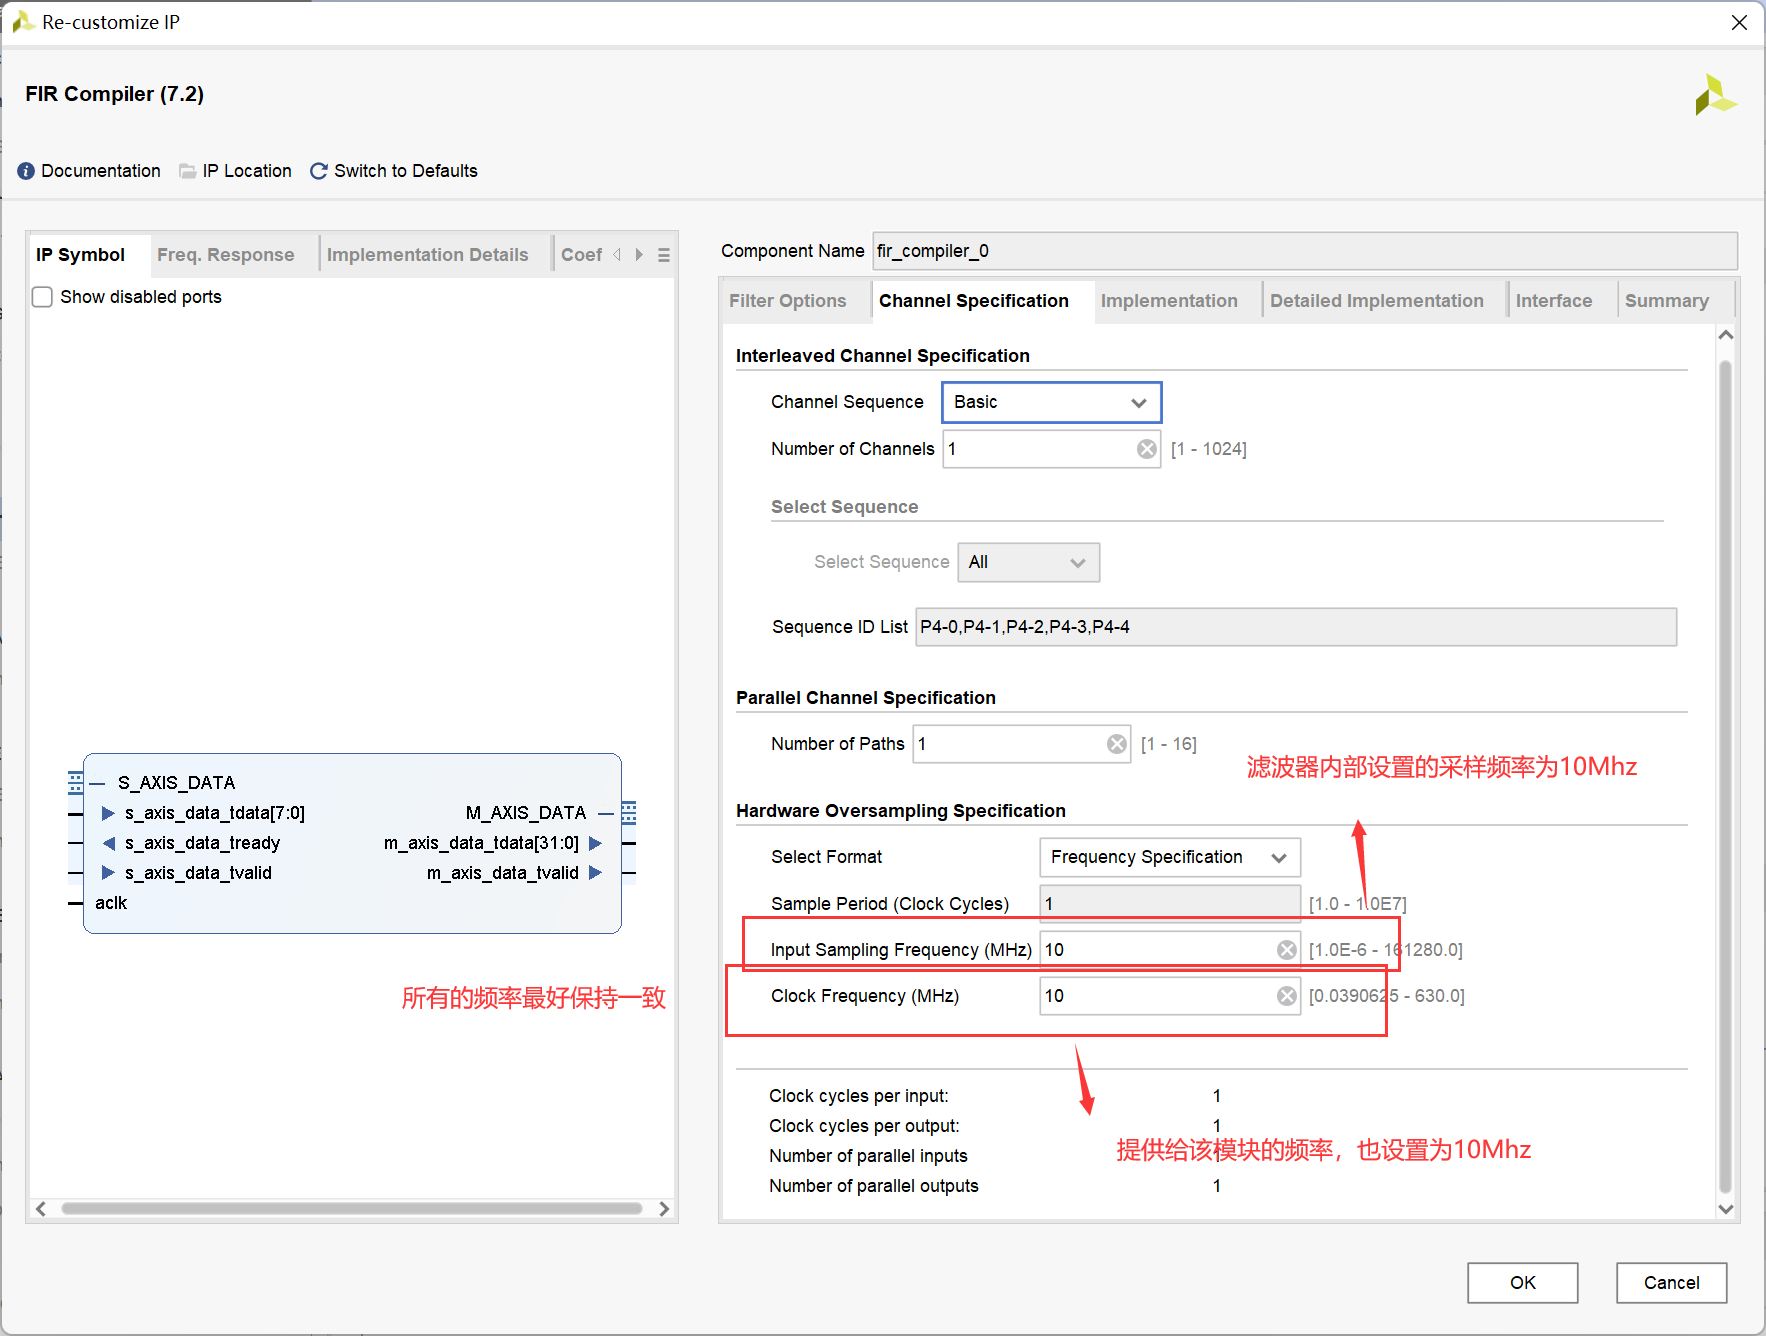Viewport: 1766px width, 1336px height.
Task: Open the left-panel tab list menu
Action: 664,255
